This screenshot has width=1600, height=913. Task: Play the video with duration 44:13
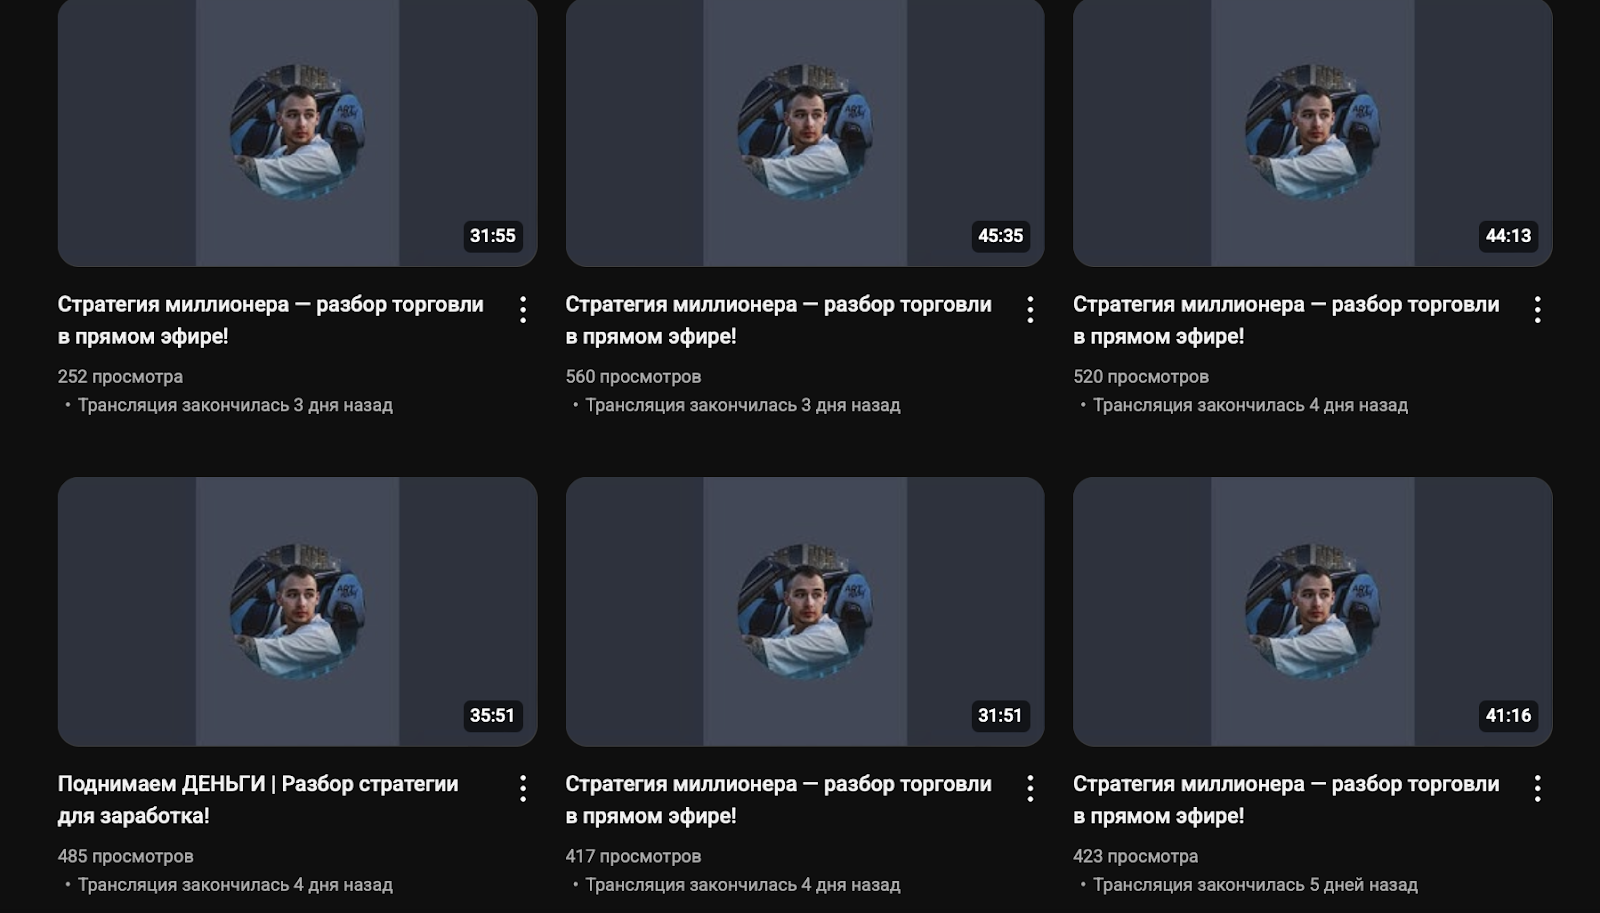1312,132
